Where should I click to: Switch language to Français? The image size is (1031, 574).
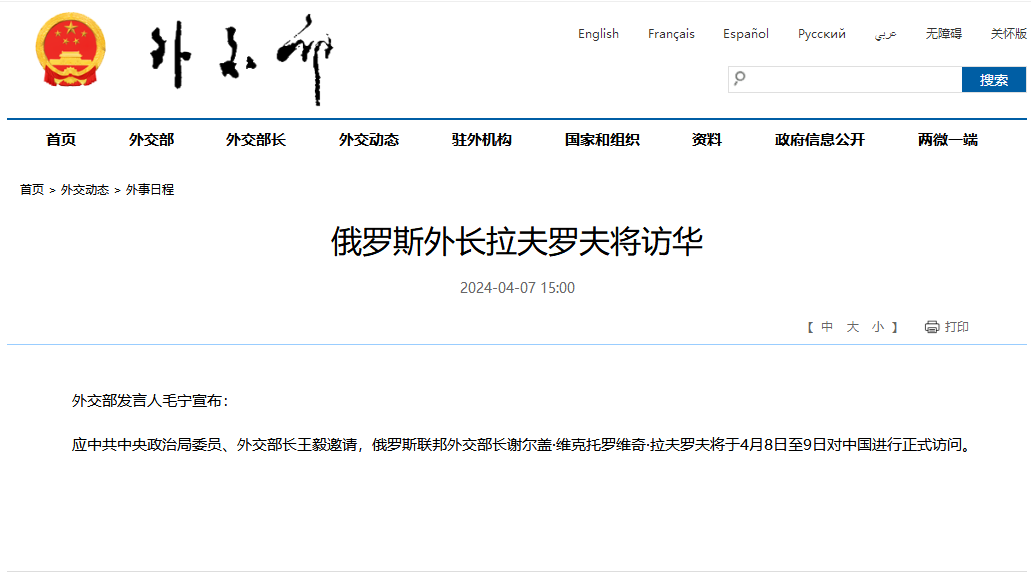[671, 34]
